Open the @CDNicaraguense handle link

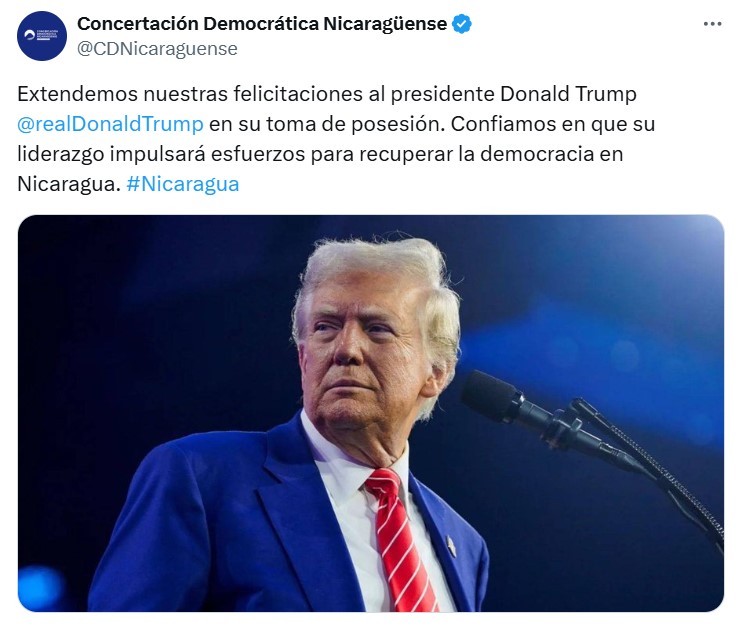(x=157, y=49)
